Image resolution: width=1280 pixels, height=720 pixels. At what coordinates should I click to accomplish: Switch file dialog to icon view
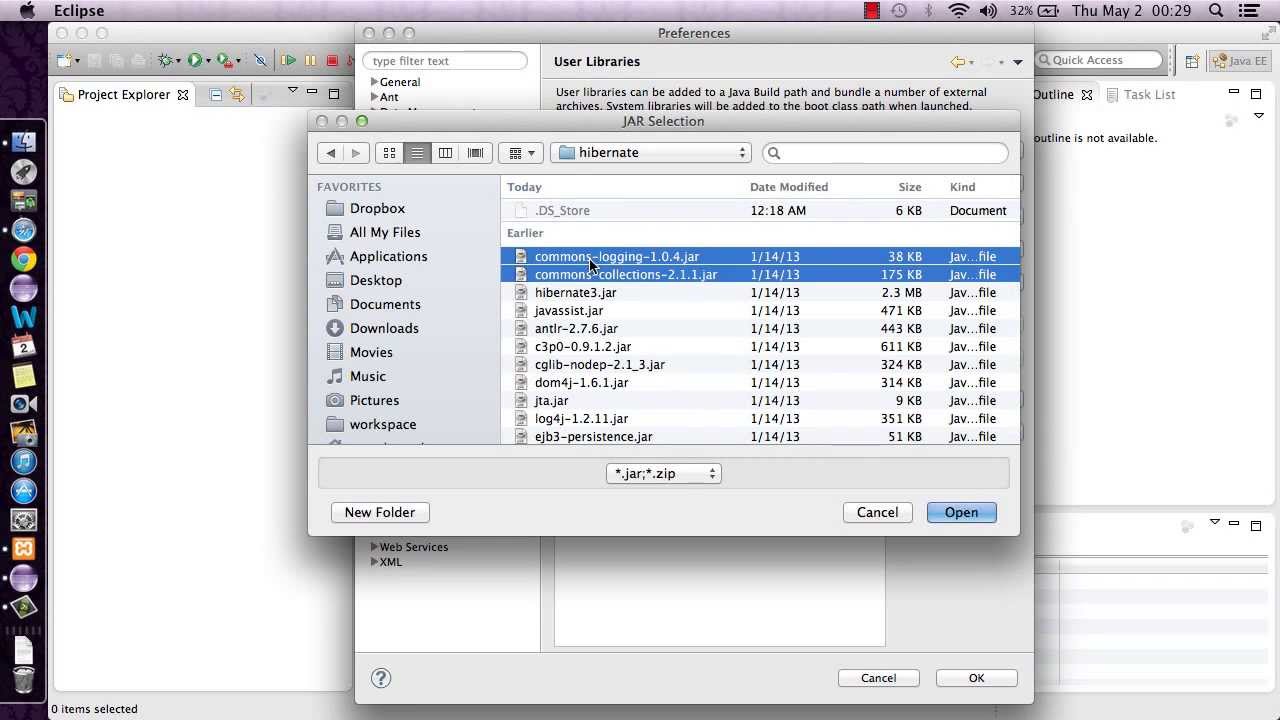tap(389, 153)
